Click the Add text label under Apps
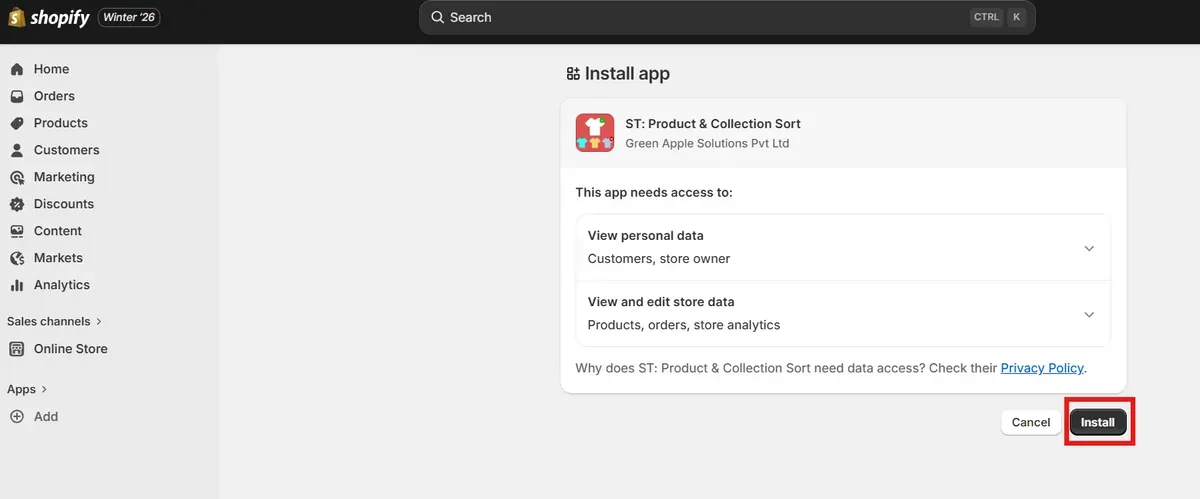 (46, 417)
